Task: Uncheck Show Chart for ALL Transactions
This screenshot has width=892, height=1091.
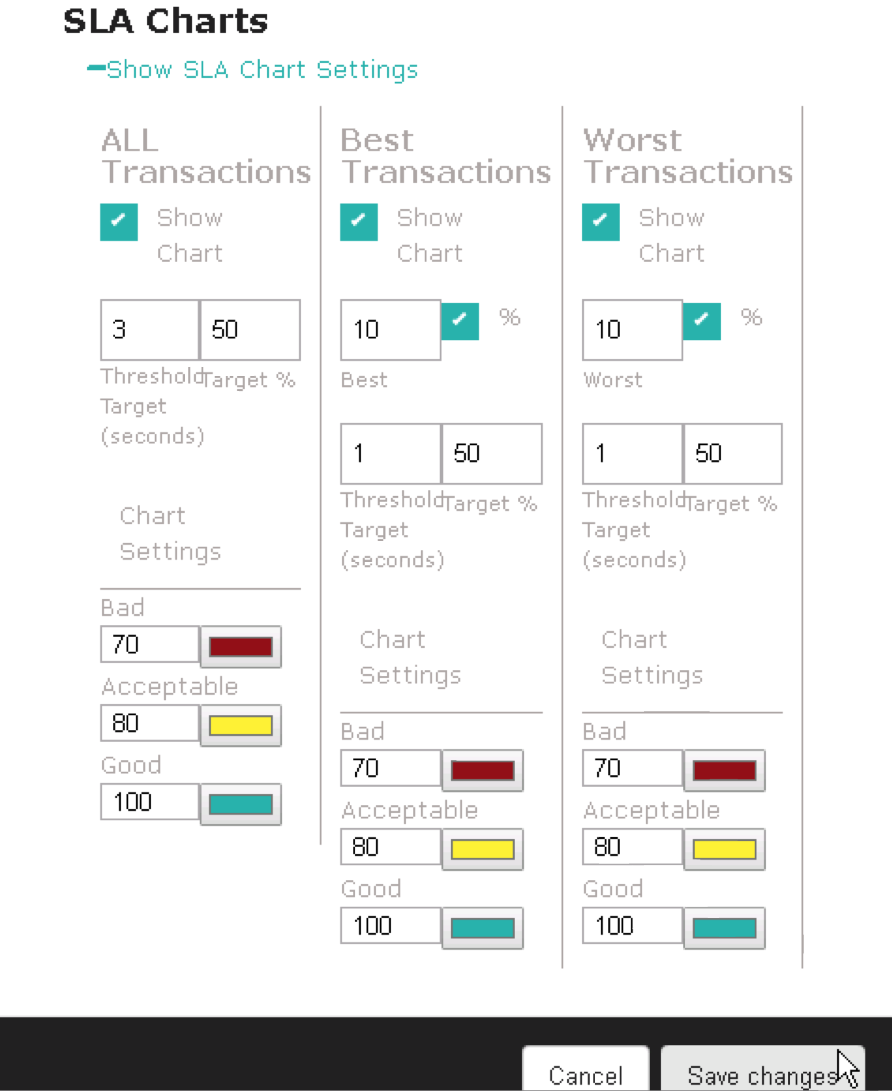Action: (x=119, y=222)
